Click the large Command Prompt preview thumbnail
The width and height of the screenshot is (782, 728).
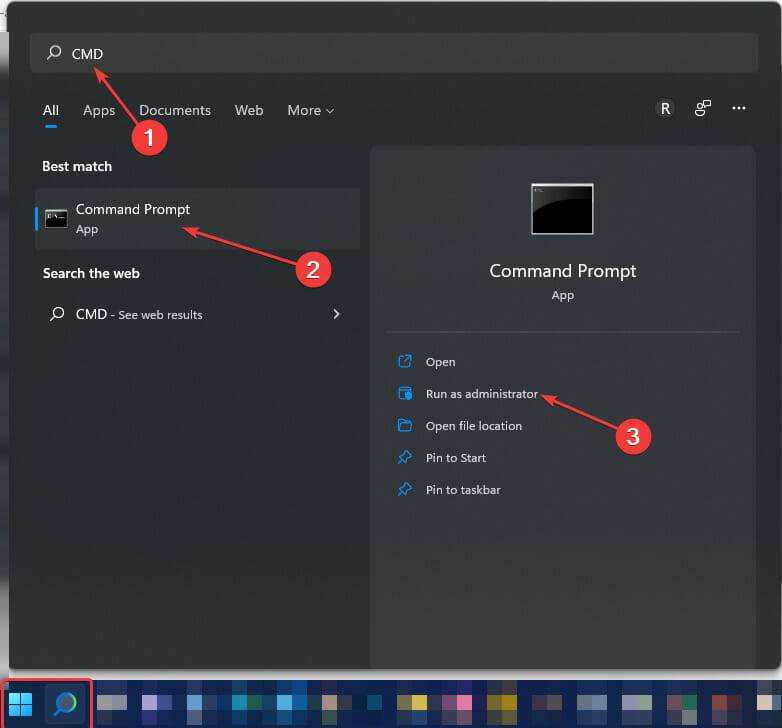(x=562, y=209)
